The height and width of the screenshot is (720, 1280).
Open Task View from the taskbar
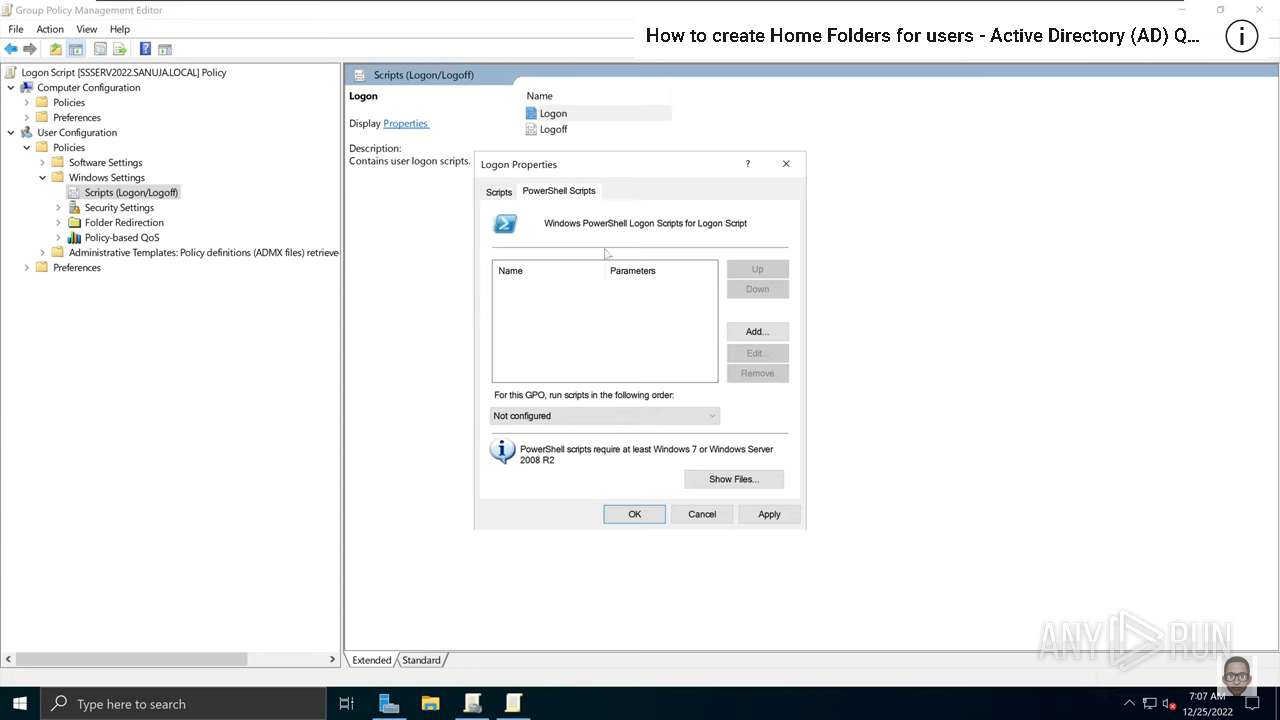coord(346,703)
